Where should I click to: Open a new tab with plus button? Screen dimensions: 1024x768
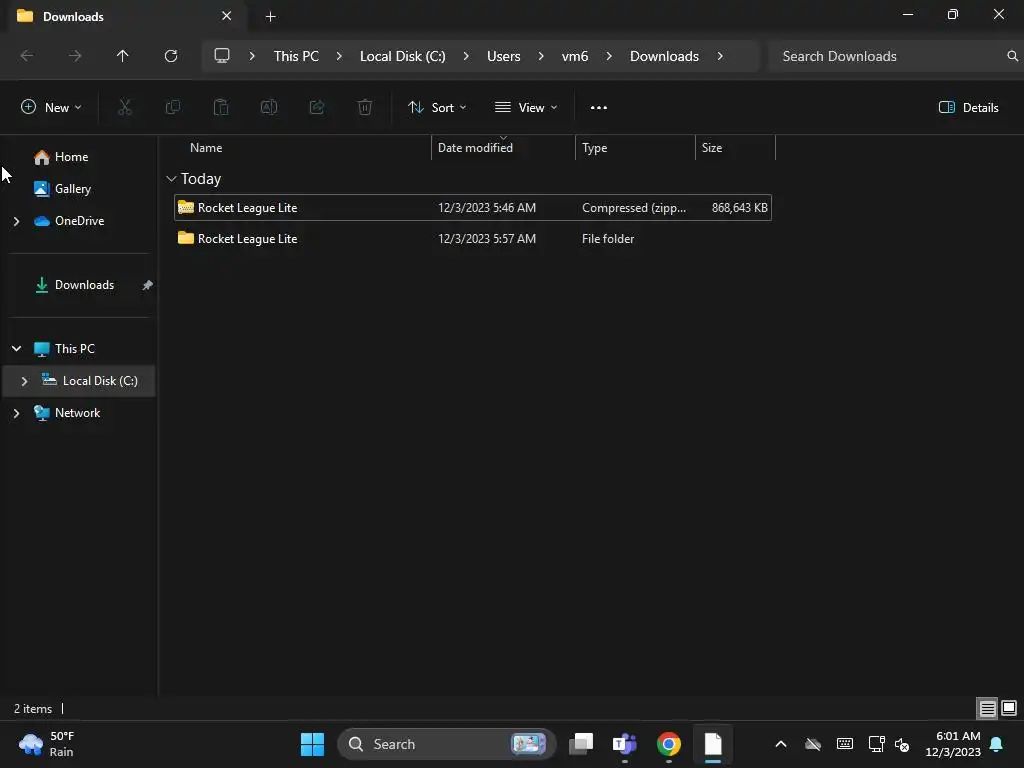pyautogui.click(x=270, y=16)
